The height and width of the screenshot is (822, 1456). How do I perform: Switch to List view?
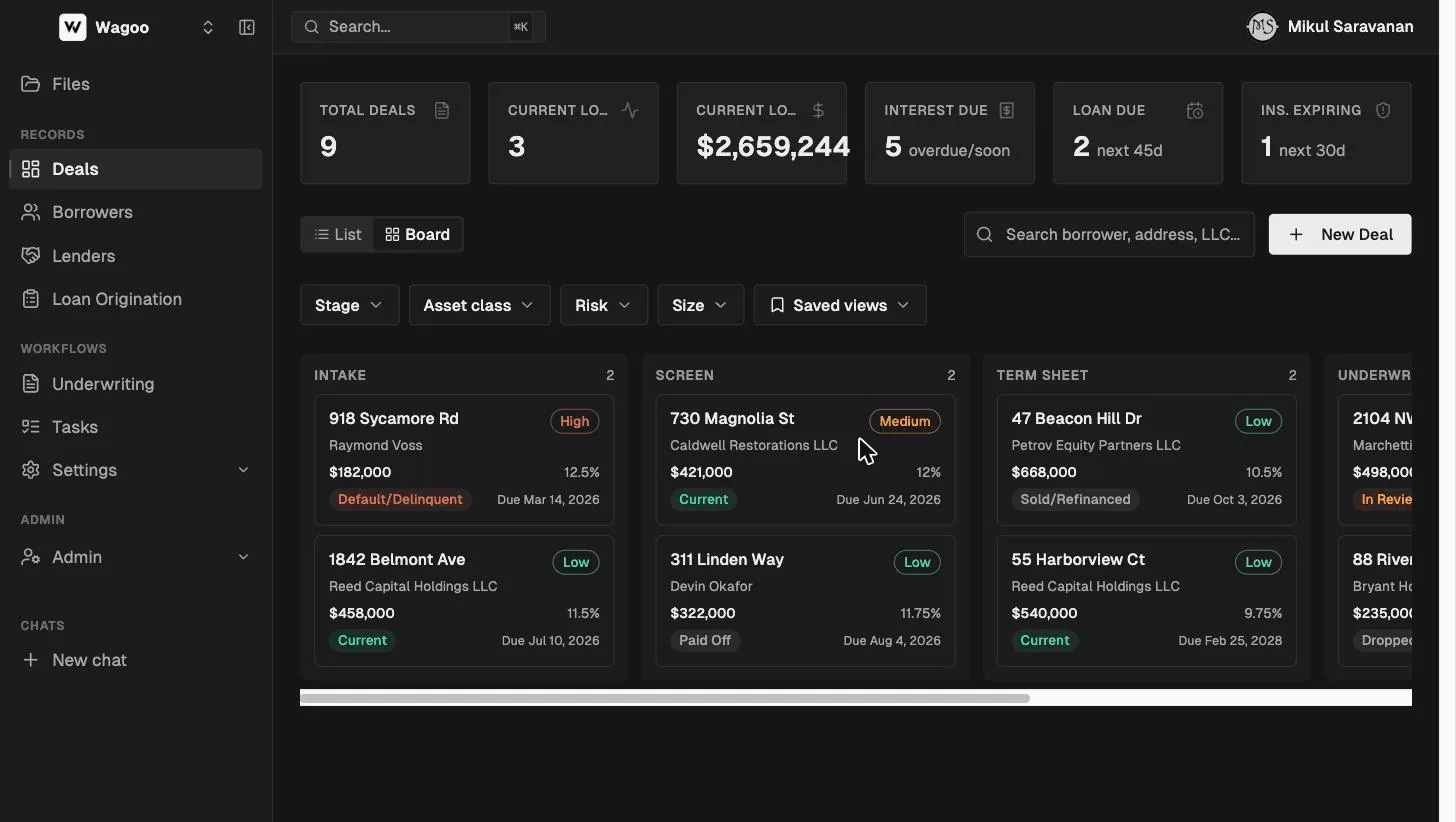click(x=338, y=234)
